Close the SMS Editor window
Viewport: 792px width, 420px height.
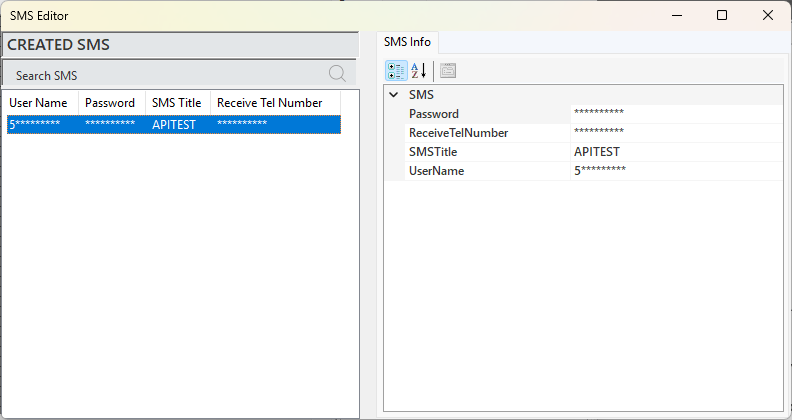click(768, 15)
